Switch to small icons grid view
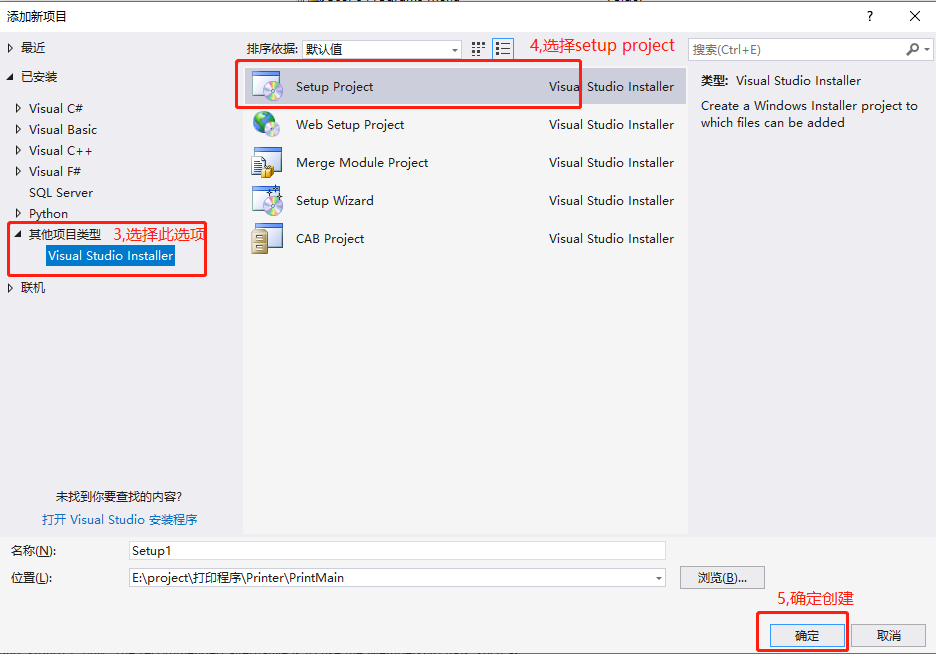The width and height of the screenshot is (936, 654). pos(478,49)
